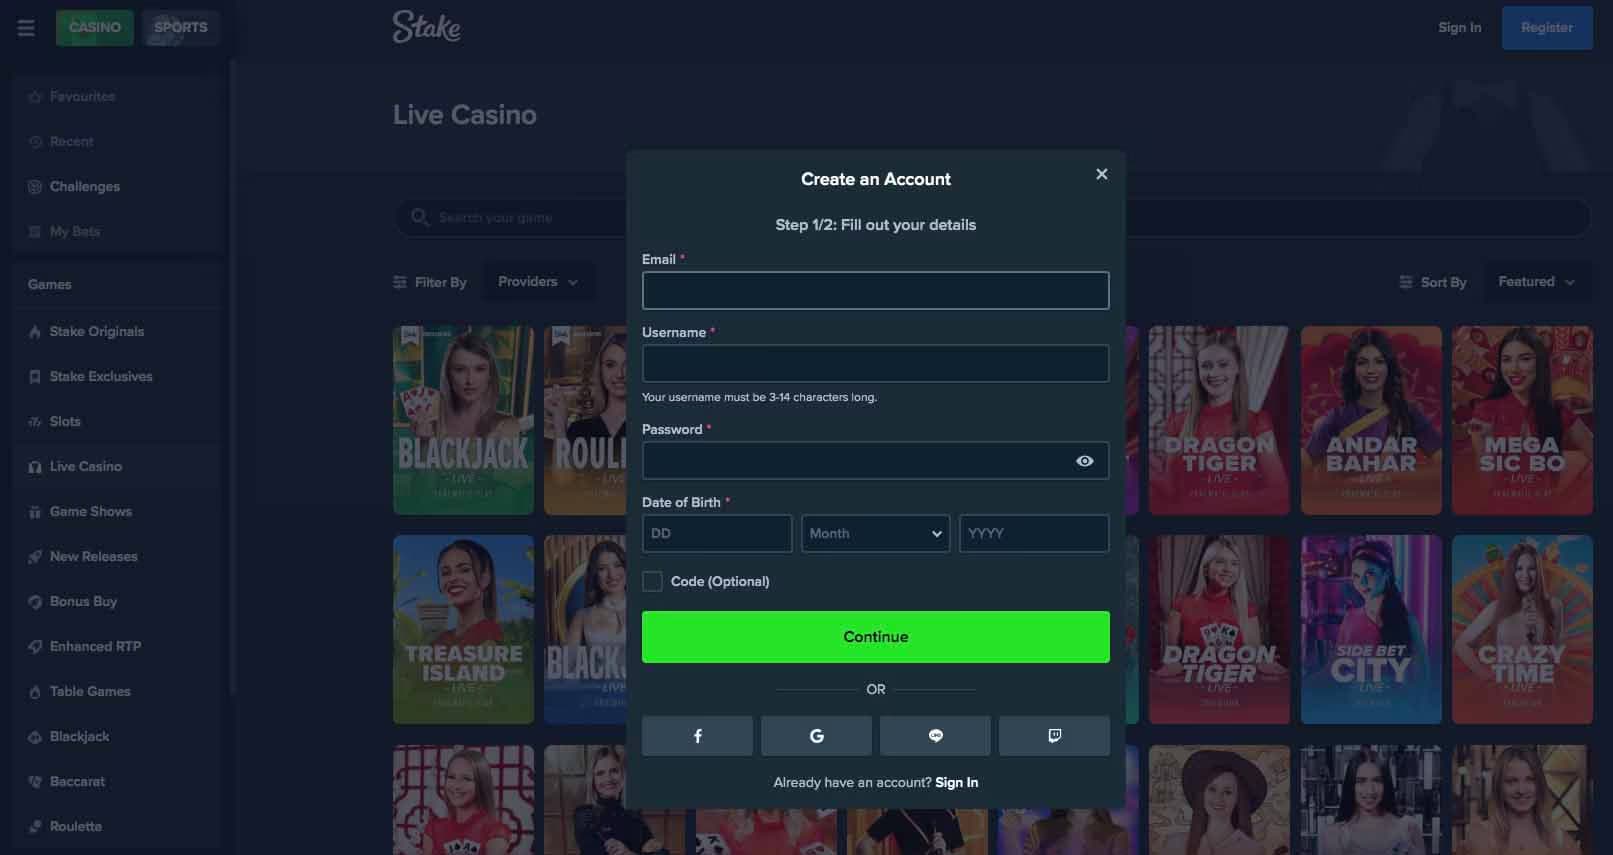
Task: Click the New Releases rocket icon
Action: pyautogui.click(x=35, y=557)
